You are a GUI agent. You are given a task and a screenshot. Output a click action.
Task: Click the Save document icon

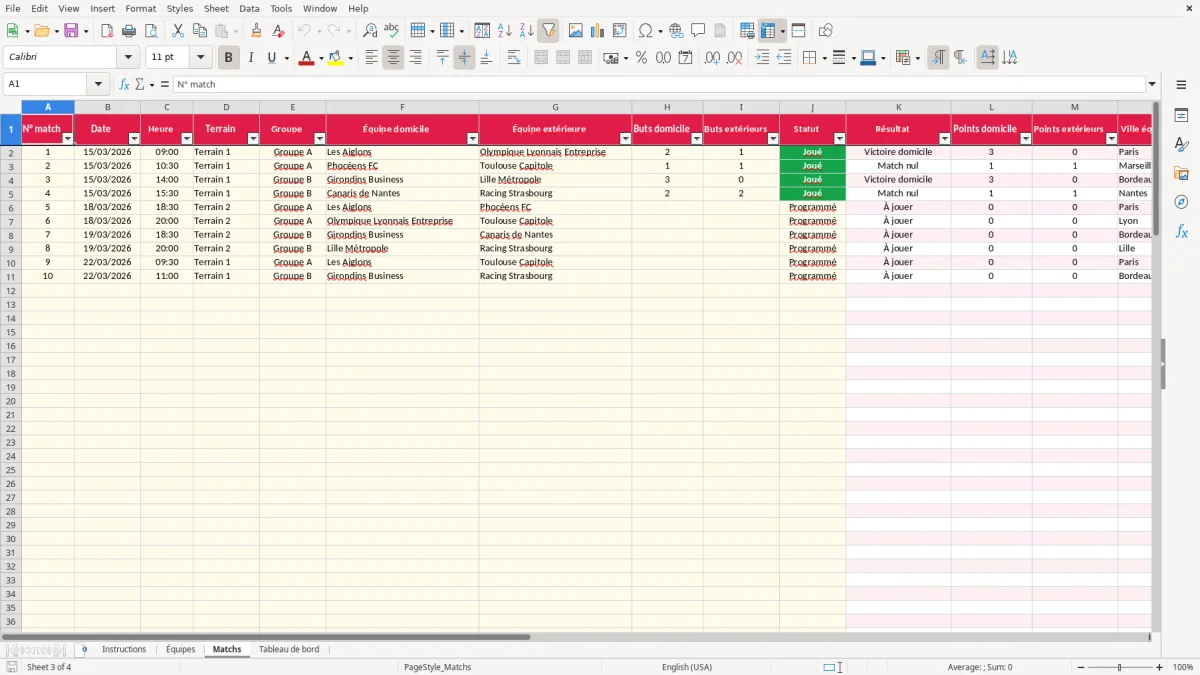coord(71,31)
